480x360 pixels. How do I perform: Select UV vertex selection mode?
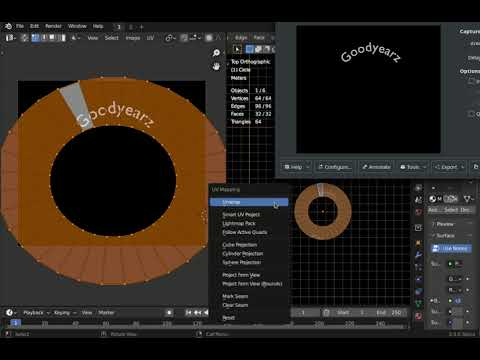(35, 38)
